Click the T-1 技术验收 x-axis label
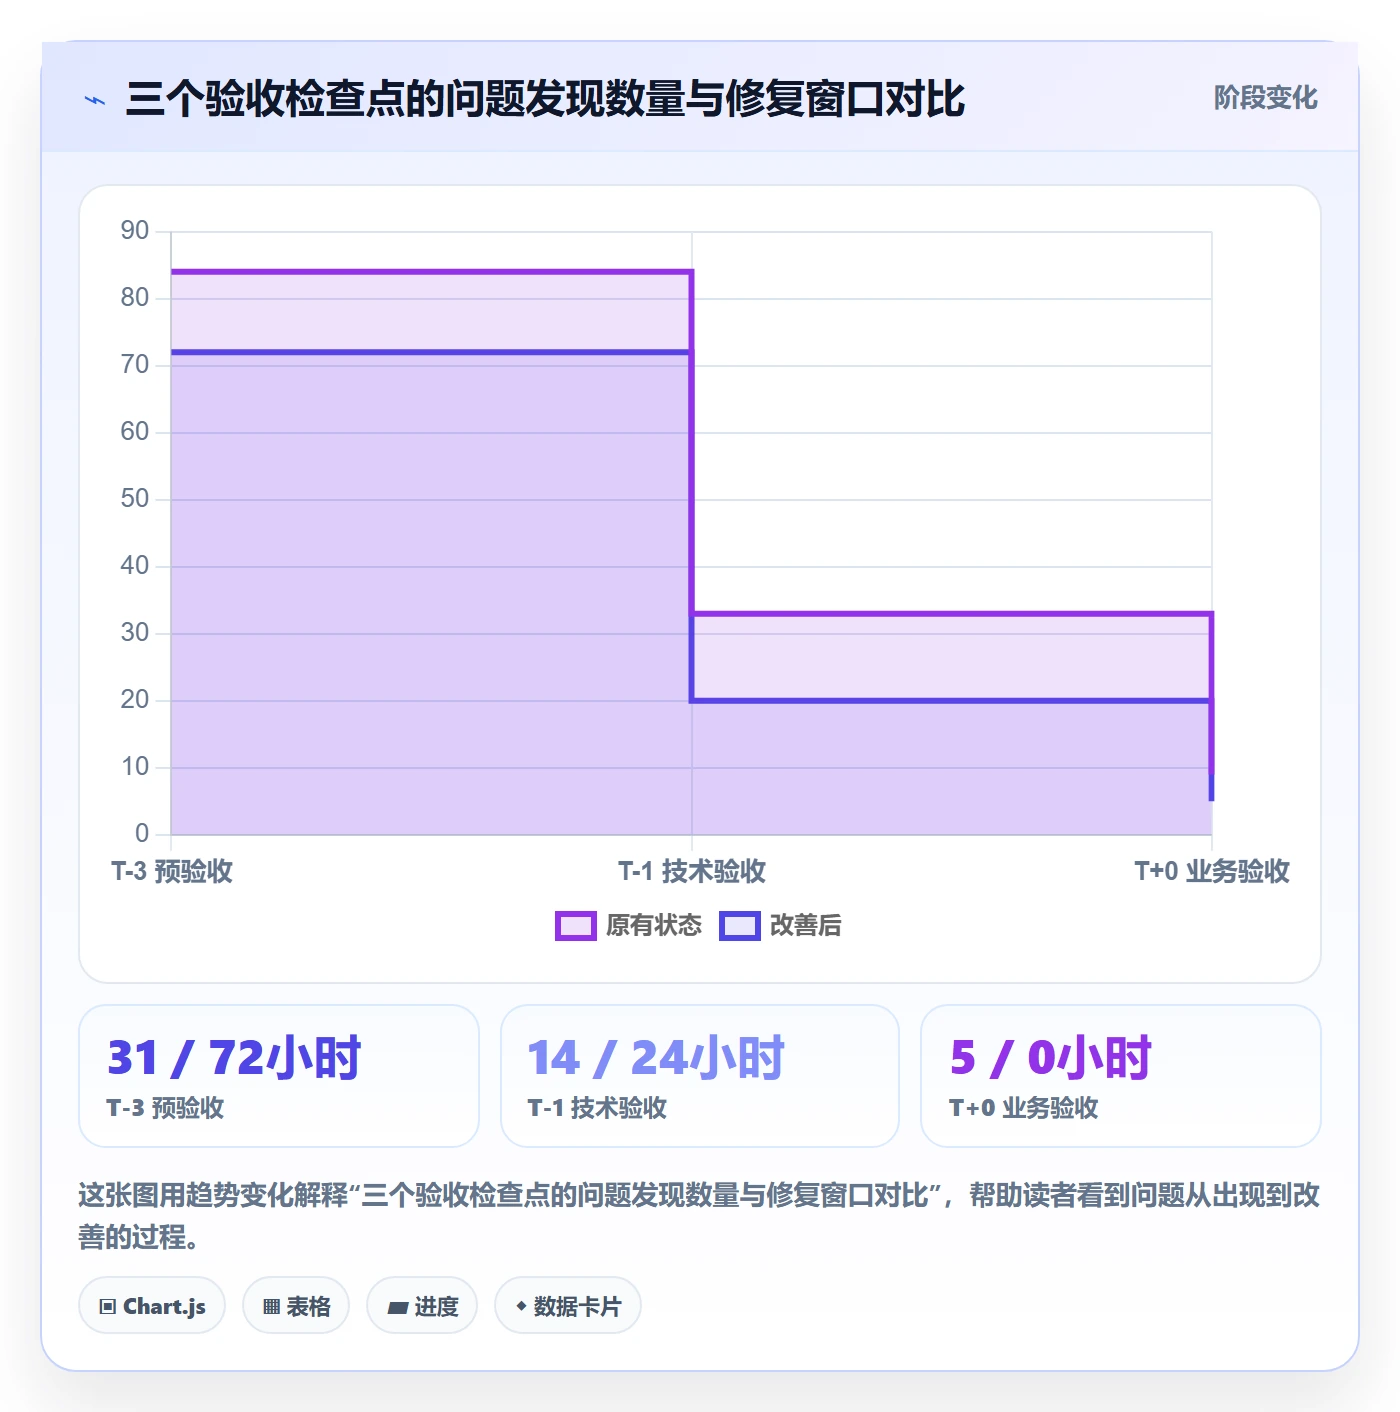This screenshot has width=1400, height=1412. coord(692,871)
